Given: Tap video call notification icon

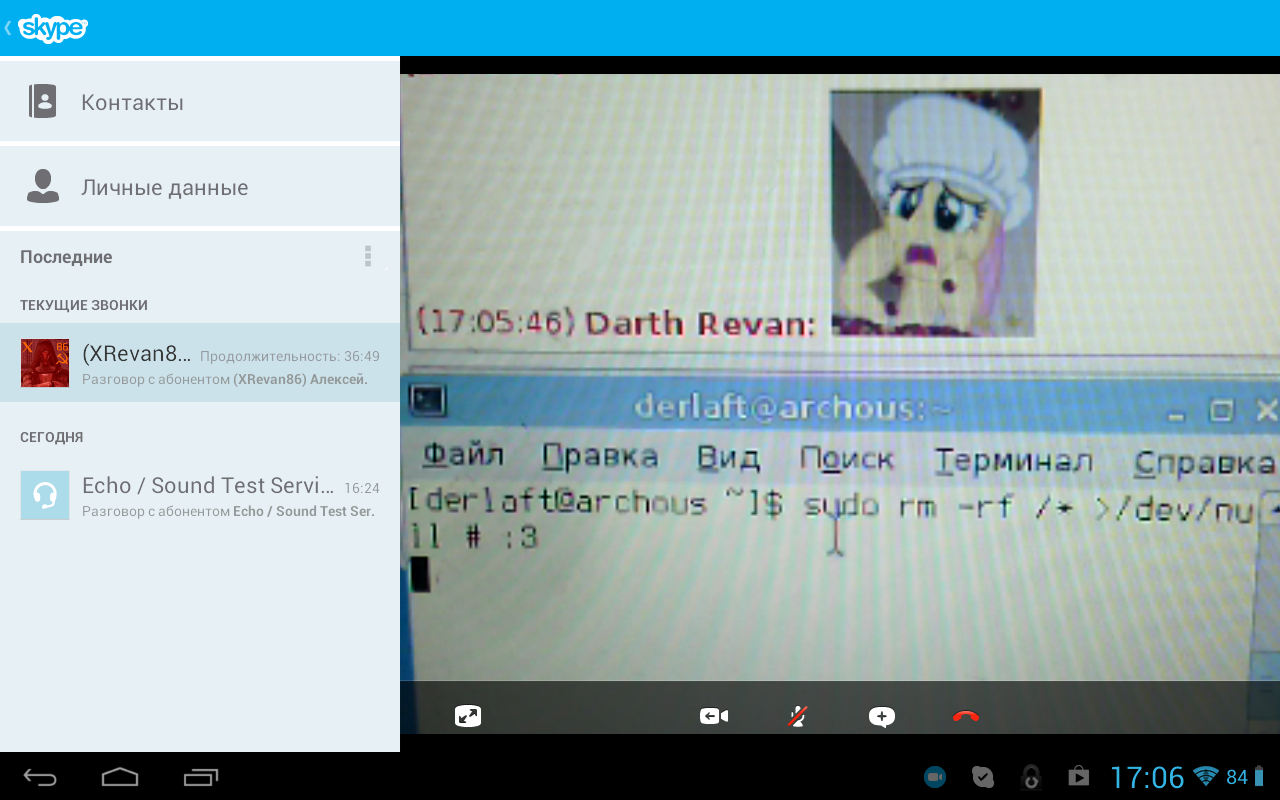Looking at the screenshot, I should click(x=935, y=777).
